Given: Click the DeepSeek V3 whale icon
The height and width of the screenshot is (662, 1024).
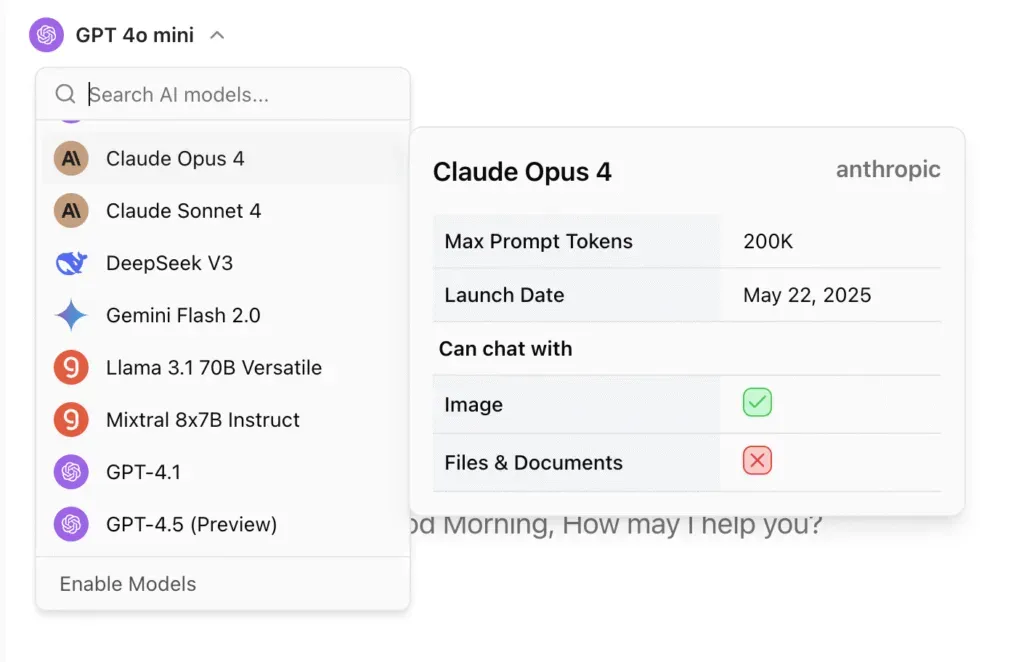Looking at the screenshot, I should coord(71,263).
